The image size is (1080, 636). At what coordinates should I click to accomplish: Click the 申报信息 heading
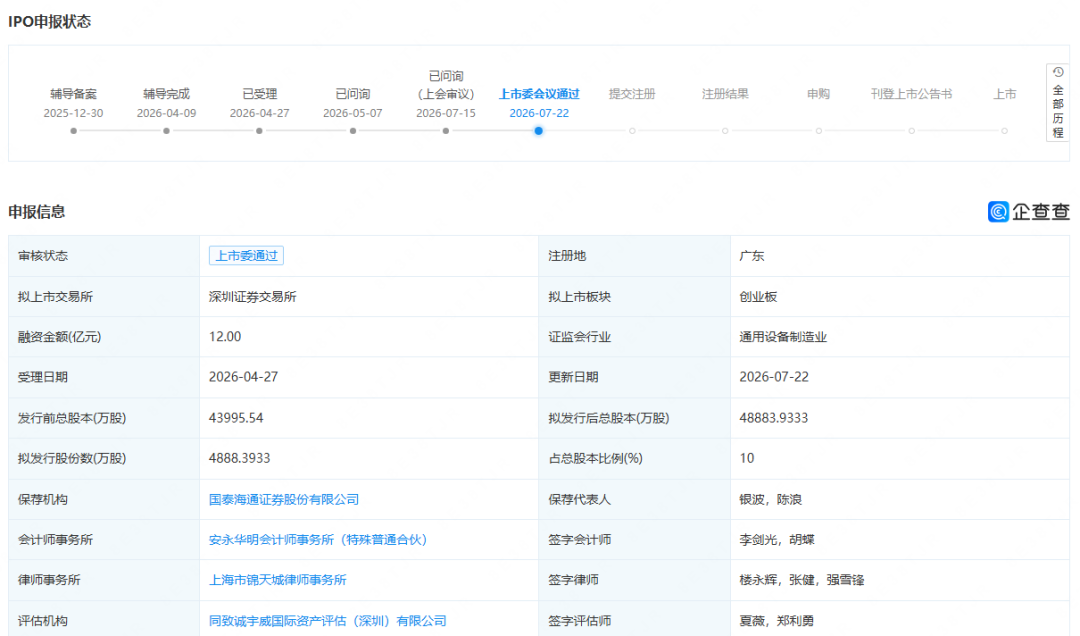point(37,212)
